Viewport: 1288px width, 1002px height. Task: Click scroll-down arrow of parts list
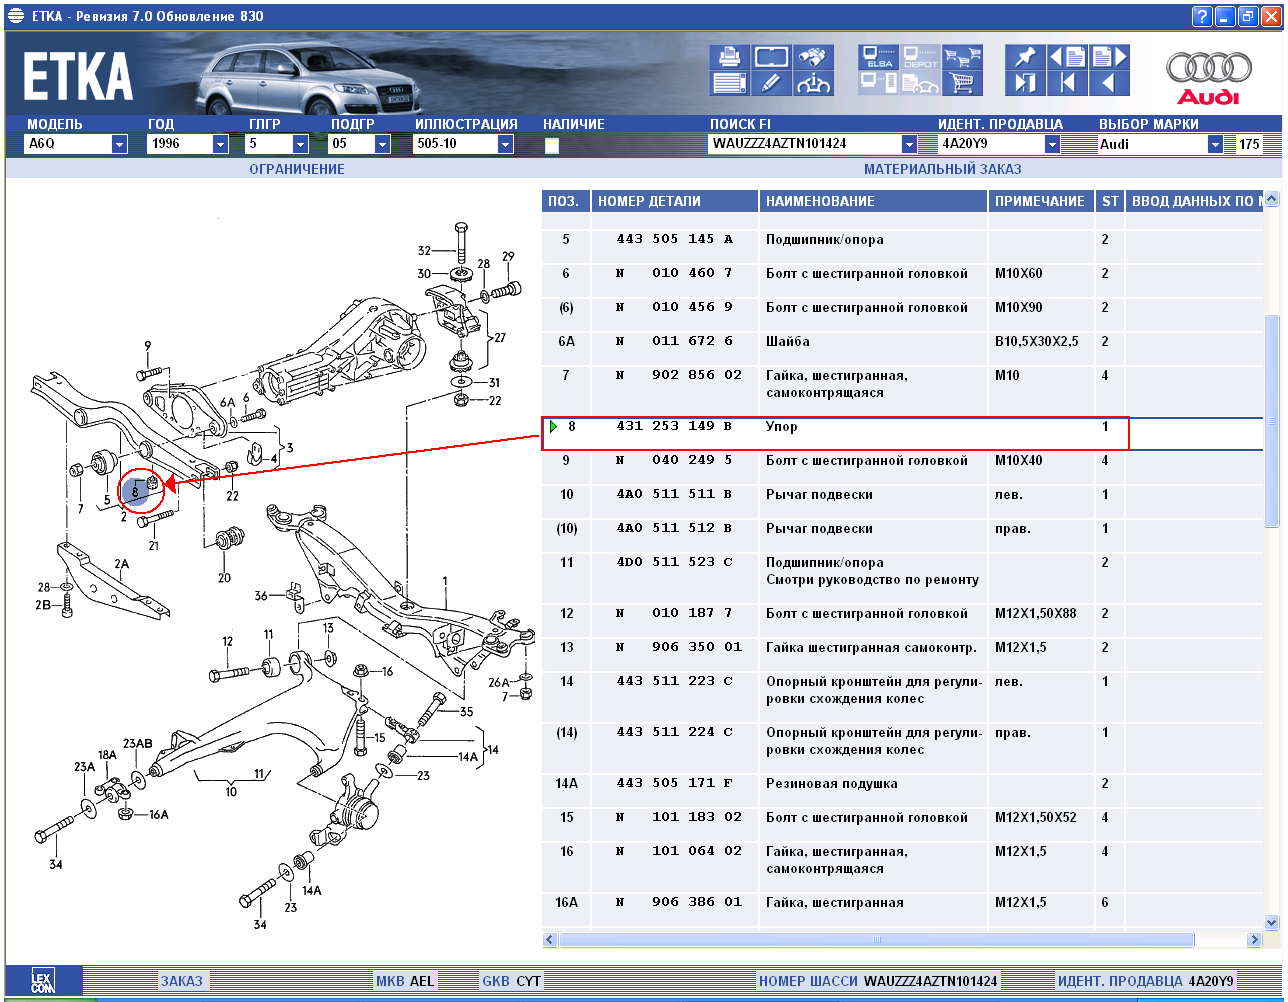pyautogui.click(x=1272, y=922)
